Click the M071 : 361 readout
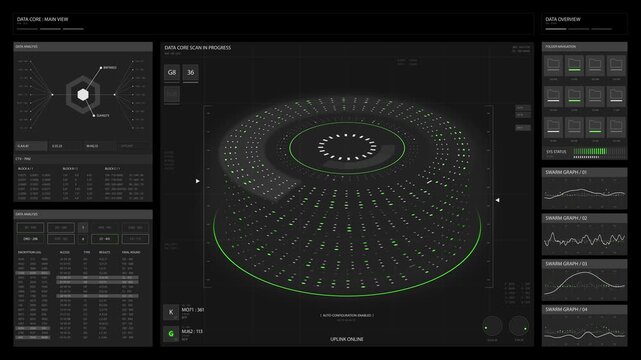The width and height of the screenshot is (641, 360). tap(193, 310)
